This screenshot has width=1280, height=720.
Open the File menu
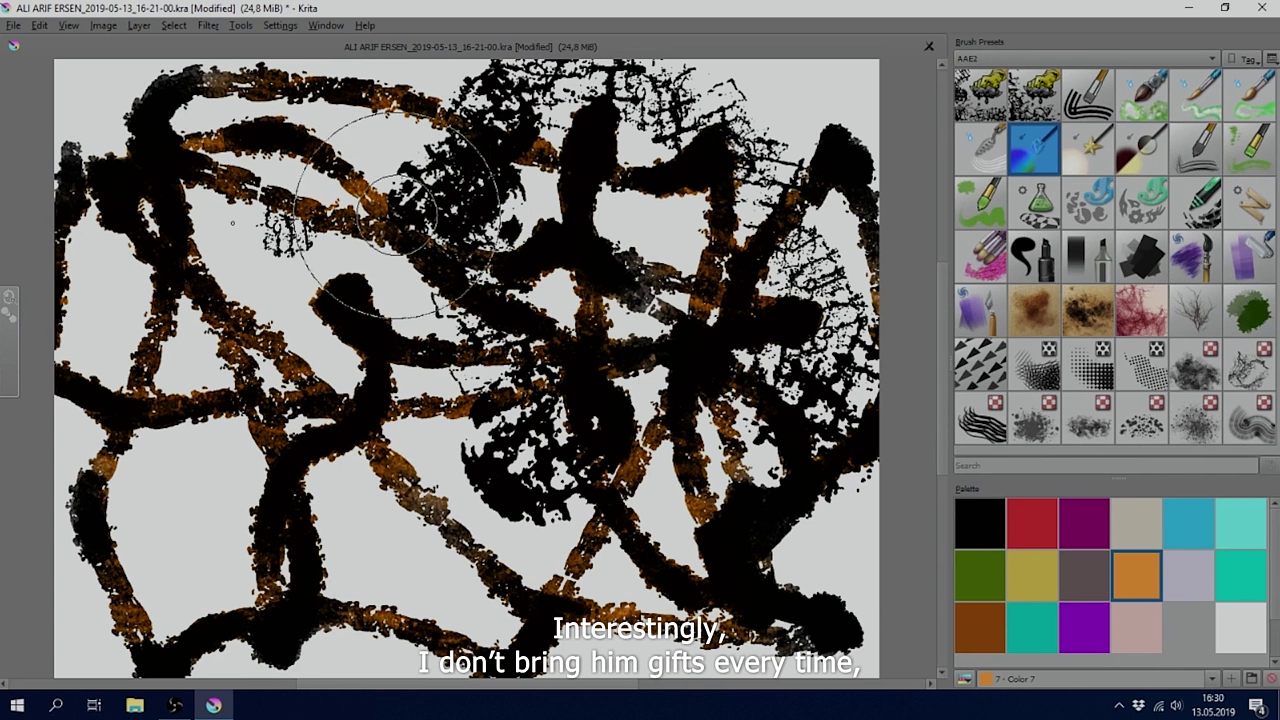tap(13, 25)
